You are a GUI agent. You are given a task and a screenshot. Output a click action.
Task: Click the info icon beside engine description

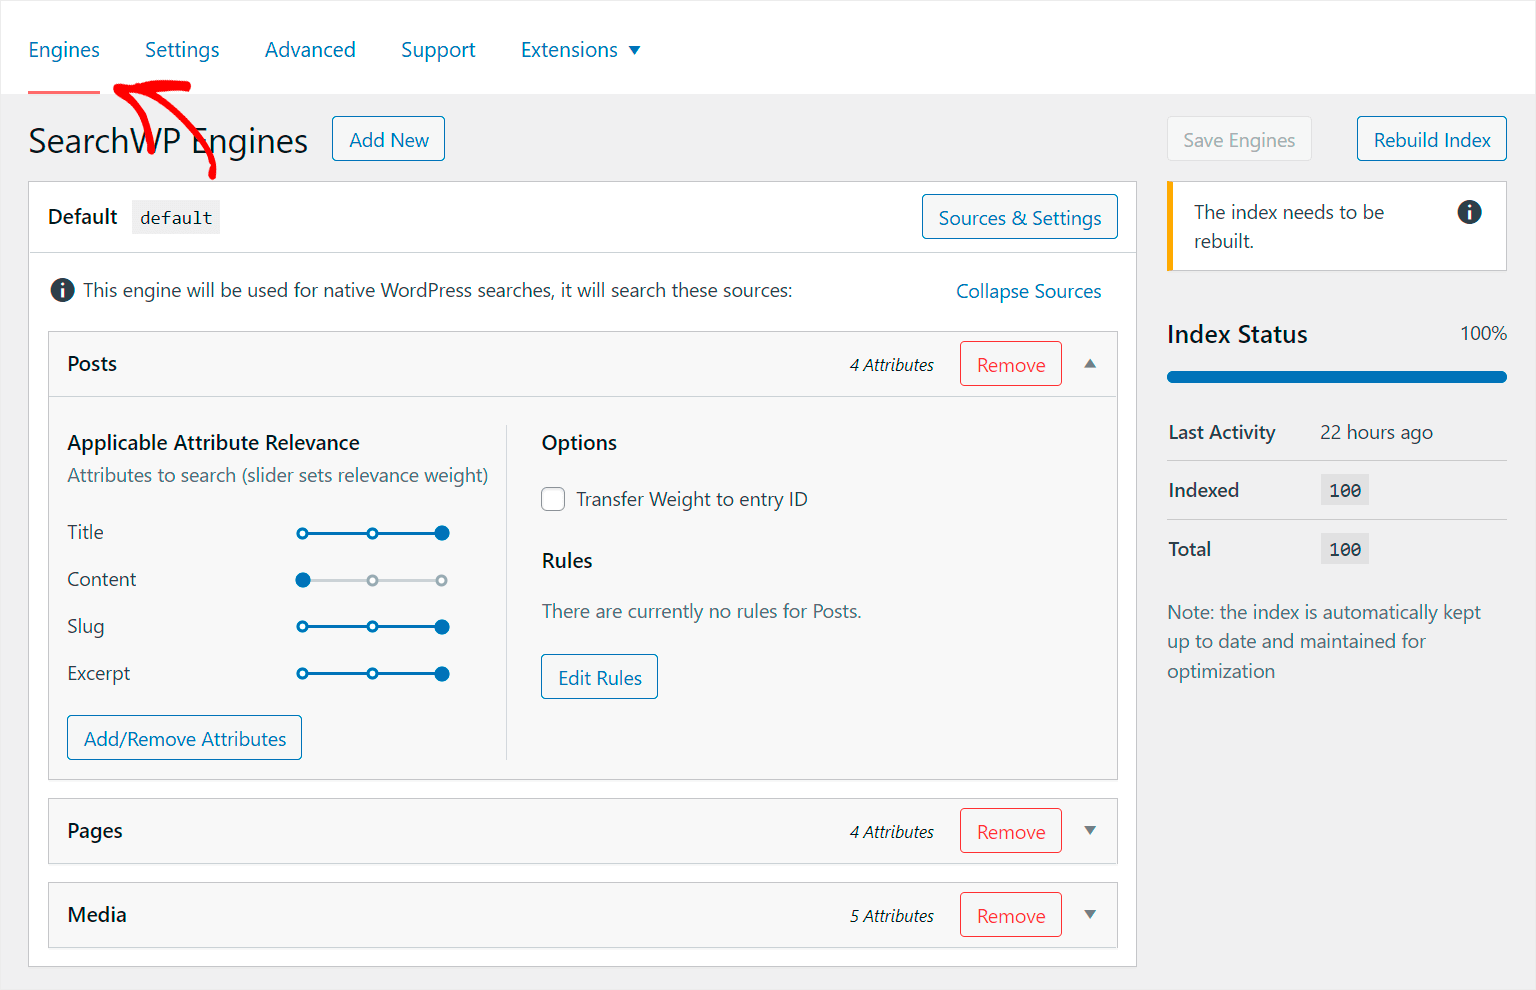click(x=62, y=290)
